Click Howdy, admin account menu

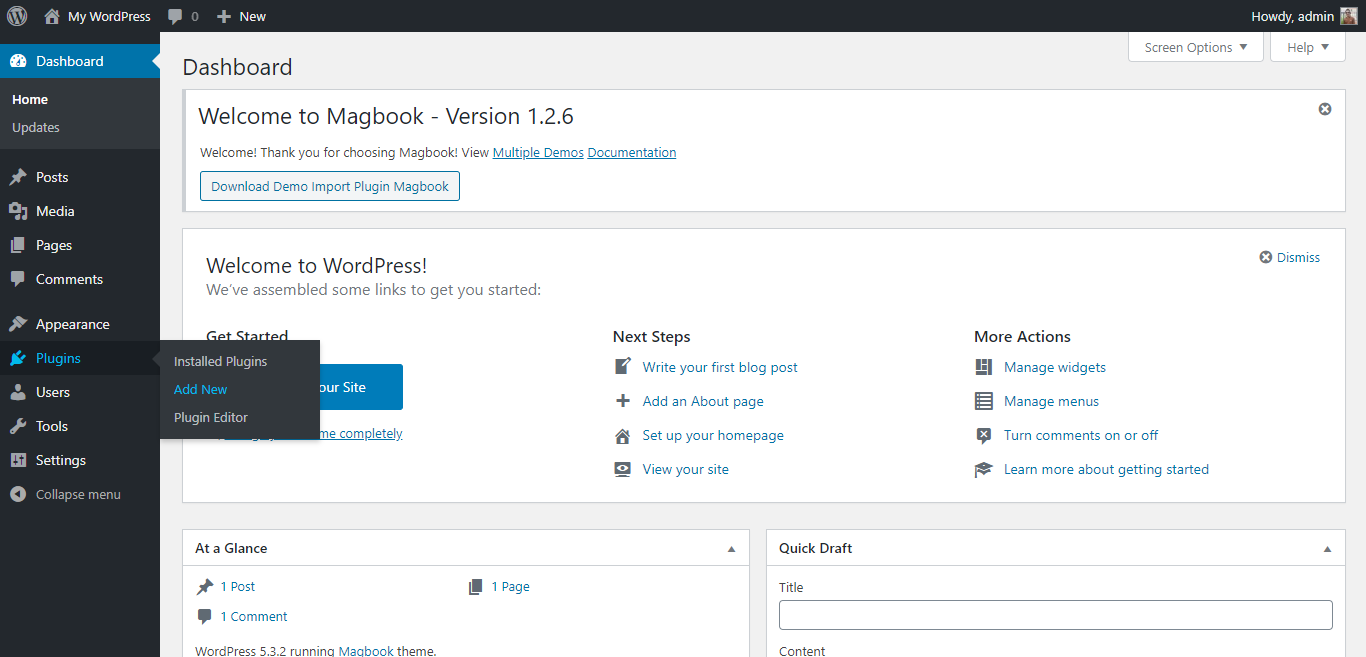pos(1304,16)
